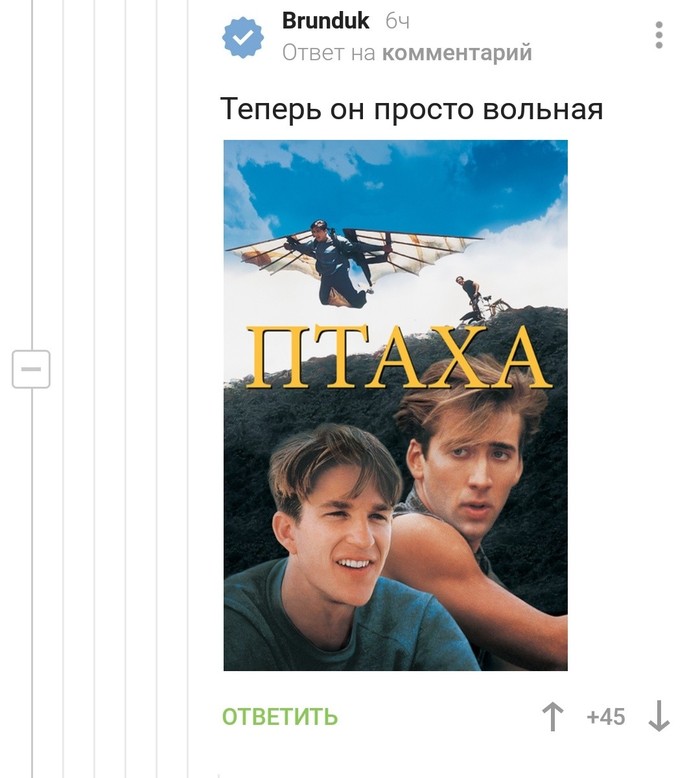Click the smiling young man in green shirt

[x=342, y=551]
